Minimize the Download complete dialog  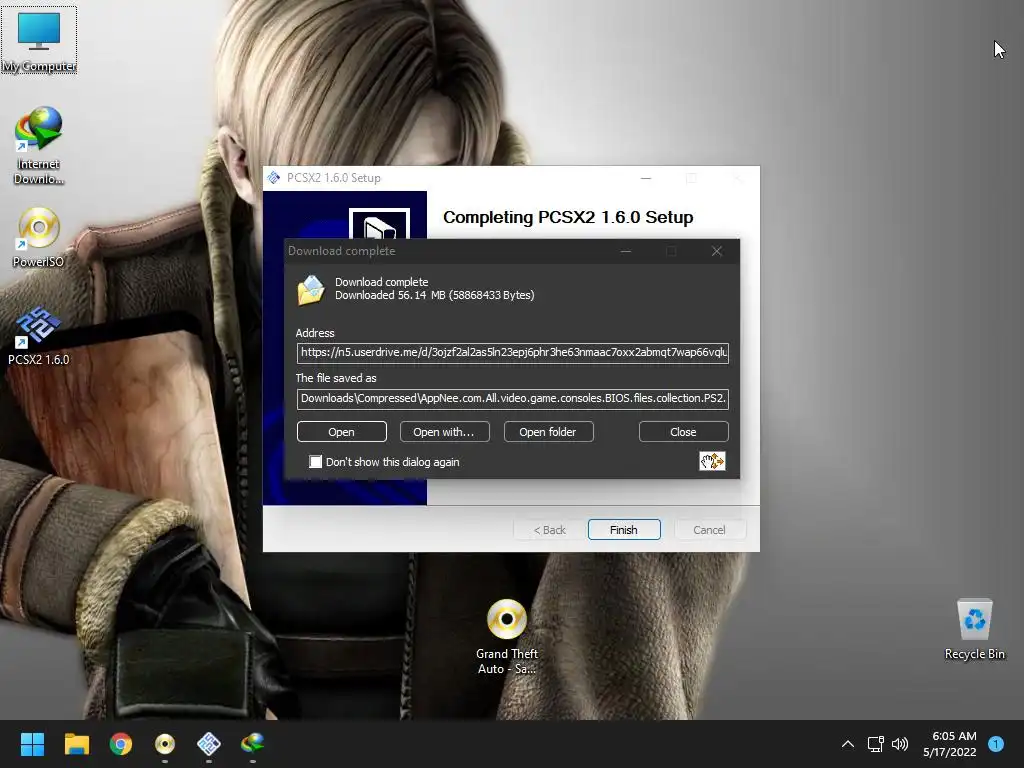[x=626, y=251]
